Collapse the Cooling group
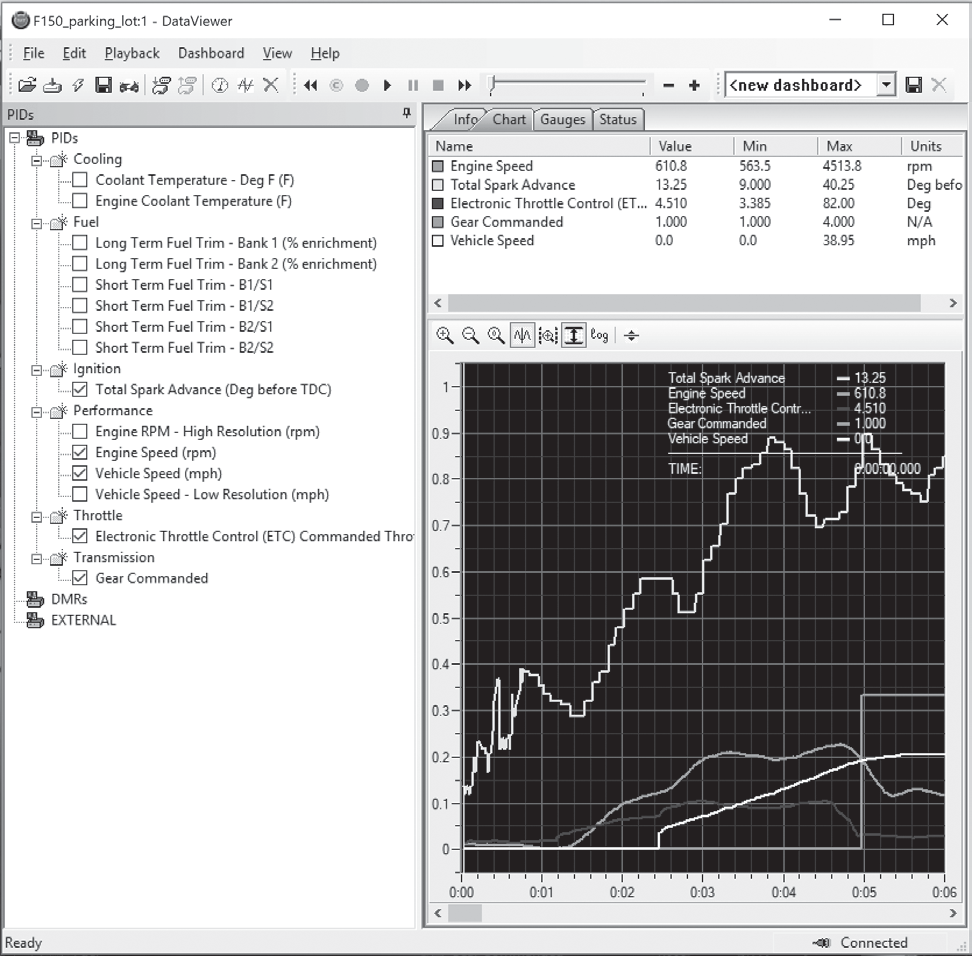 coord(37,161)
